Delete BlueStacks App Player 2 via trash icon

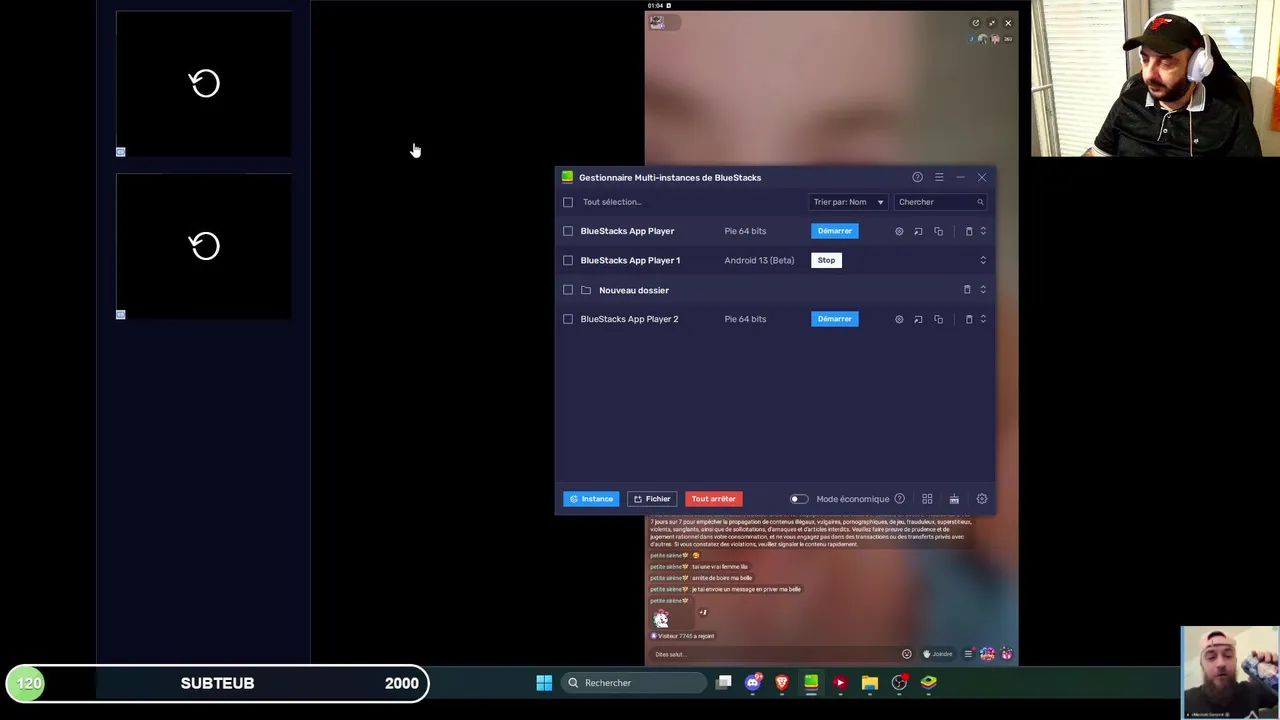pos(968,319)
